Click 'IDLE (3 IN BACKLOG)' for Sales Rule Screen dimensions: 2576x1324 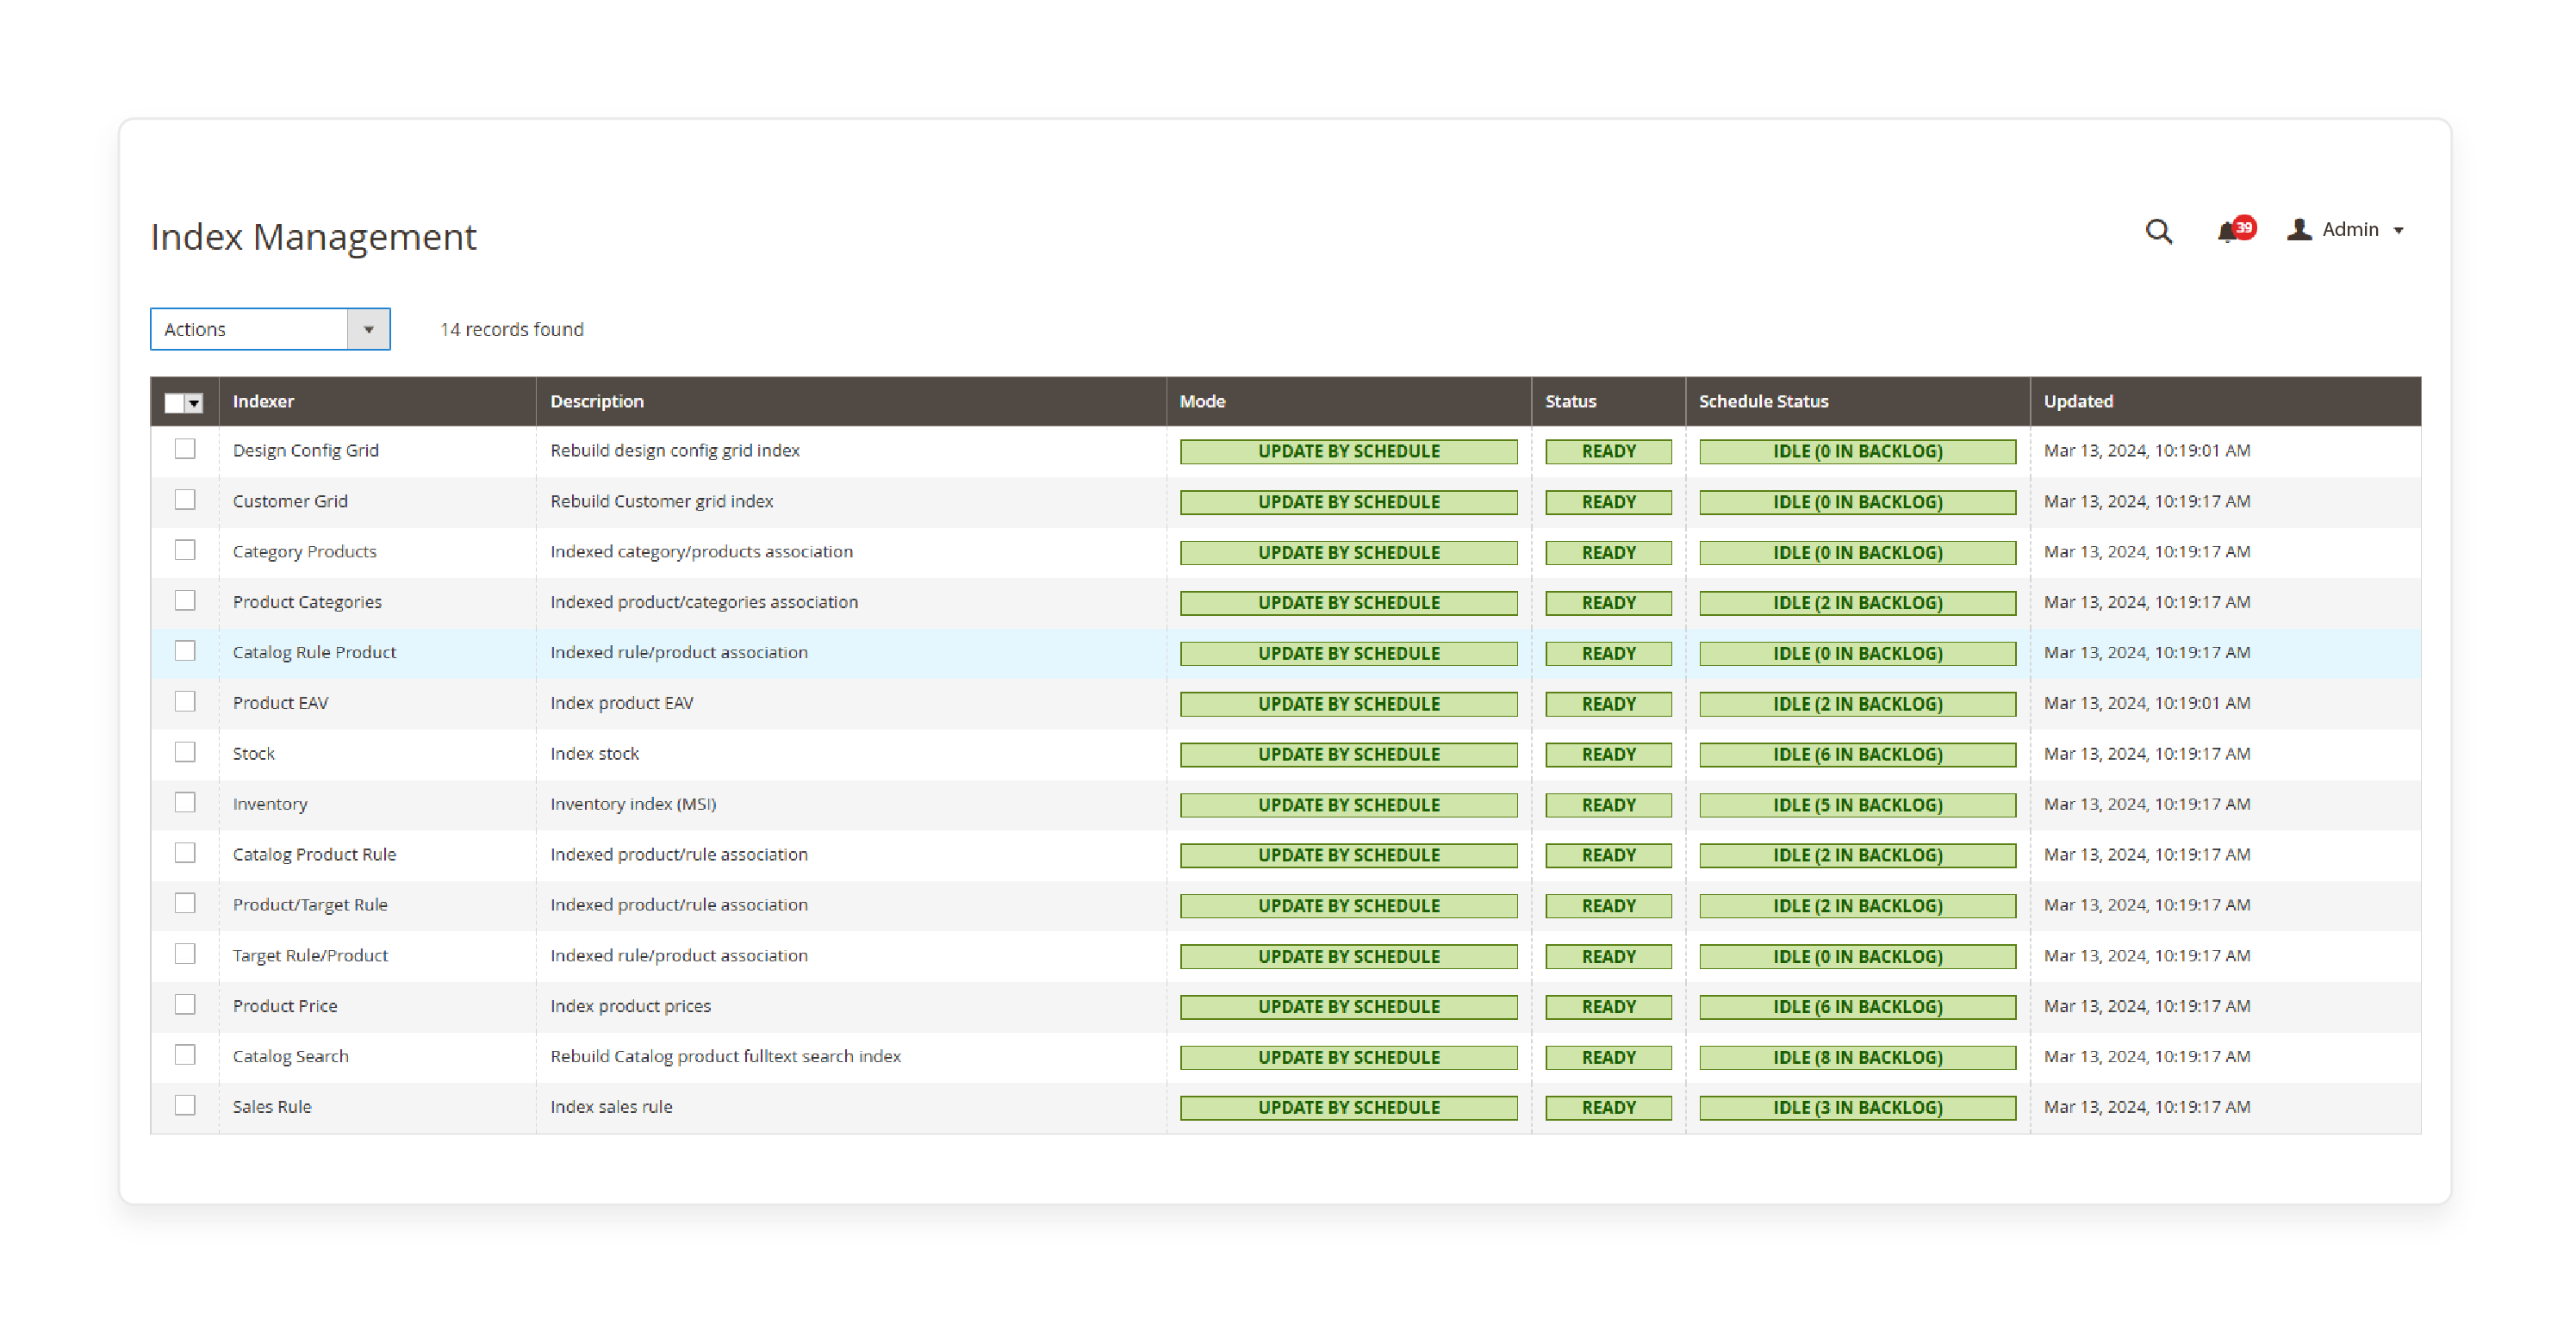click(1857, 1108)
